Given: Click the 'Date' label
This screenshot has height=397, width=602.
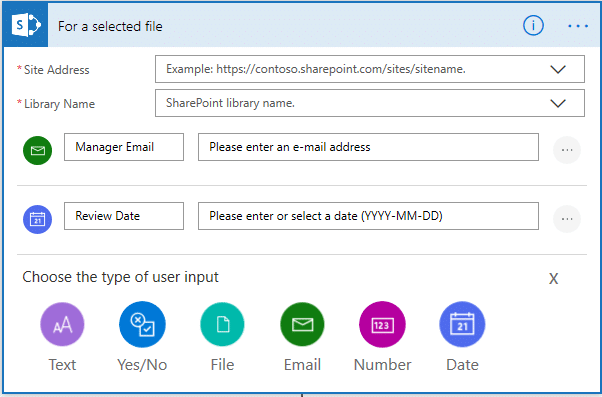Looking at the screenshot, I should tap(462, 365).
